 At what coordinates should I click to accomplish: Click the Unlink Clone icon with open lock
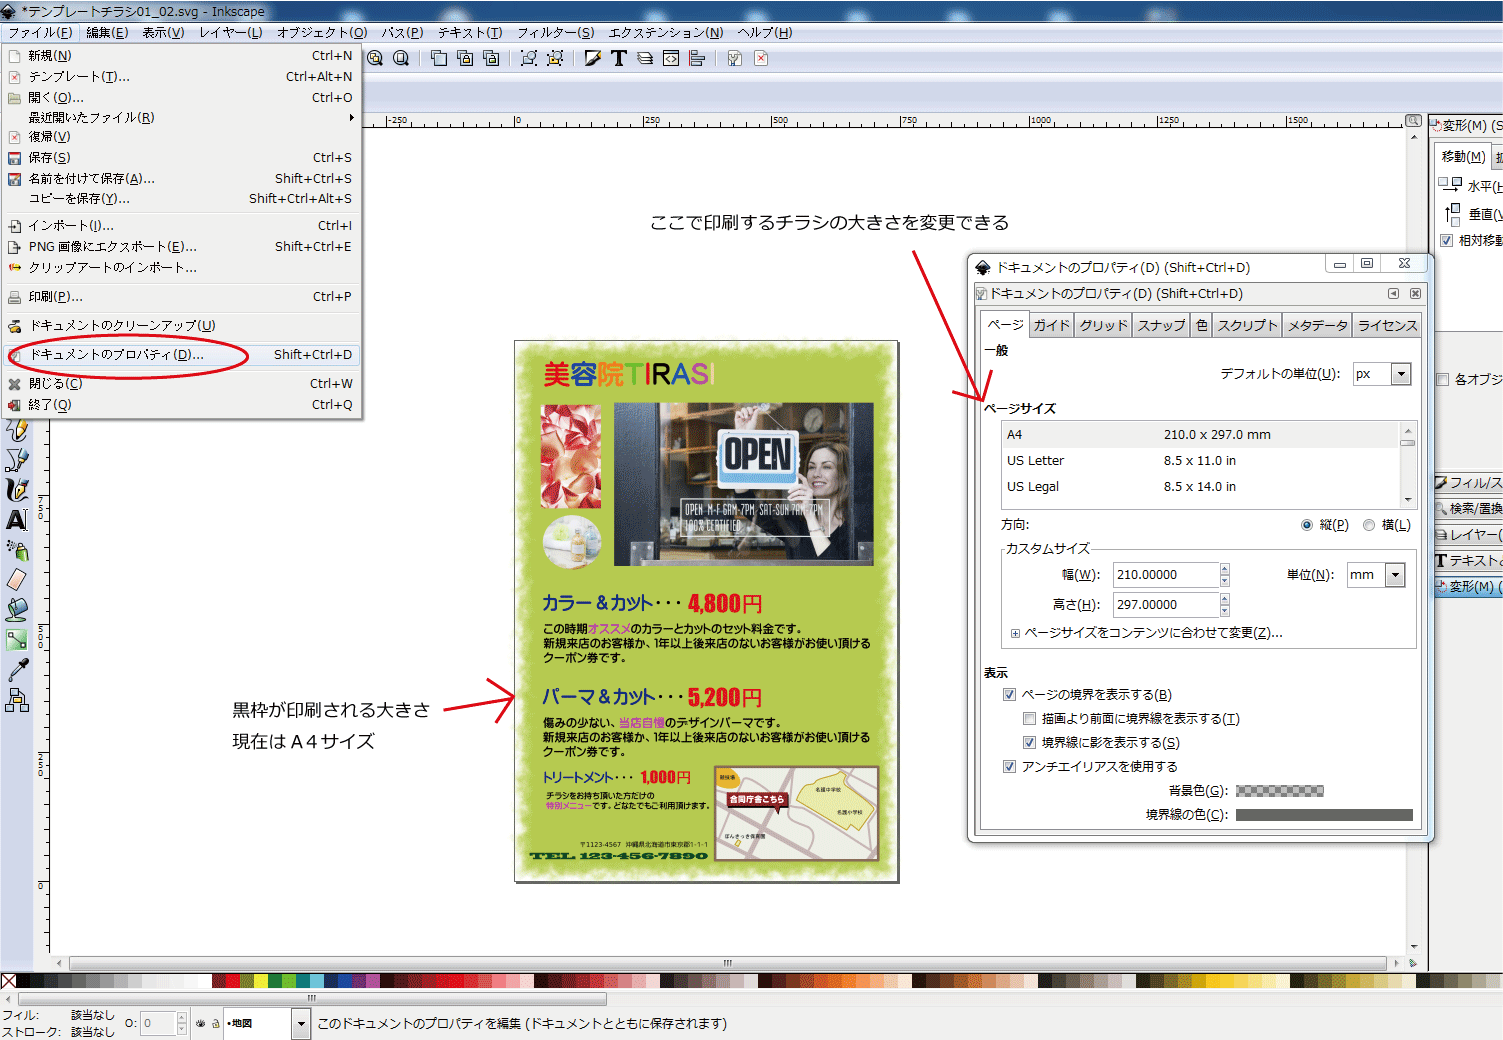click(x=491, y=58)
